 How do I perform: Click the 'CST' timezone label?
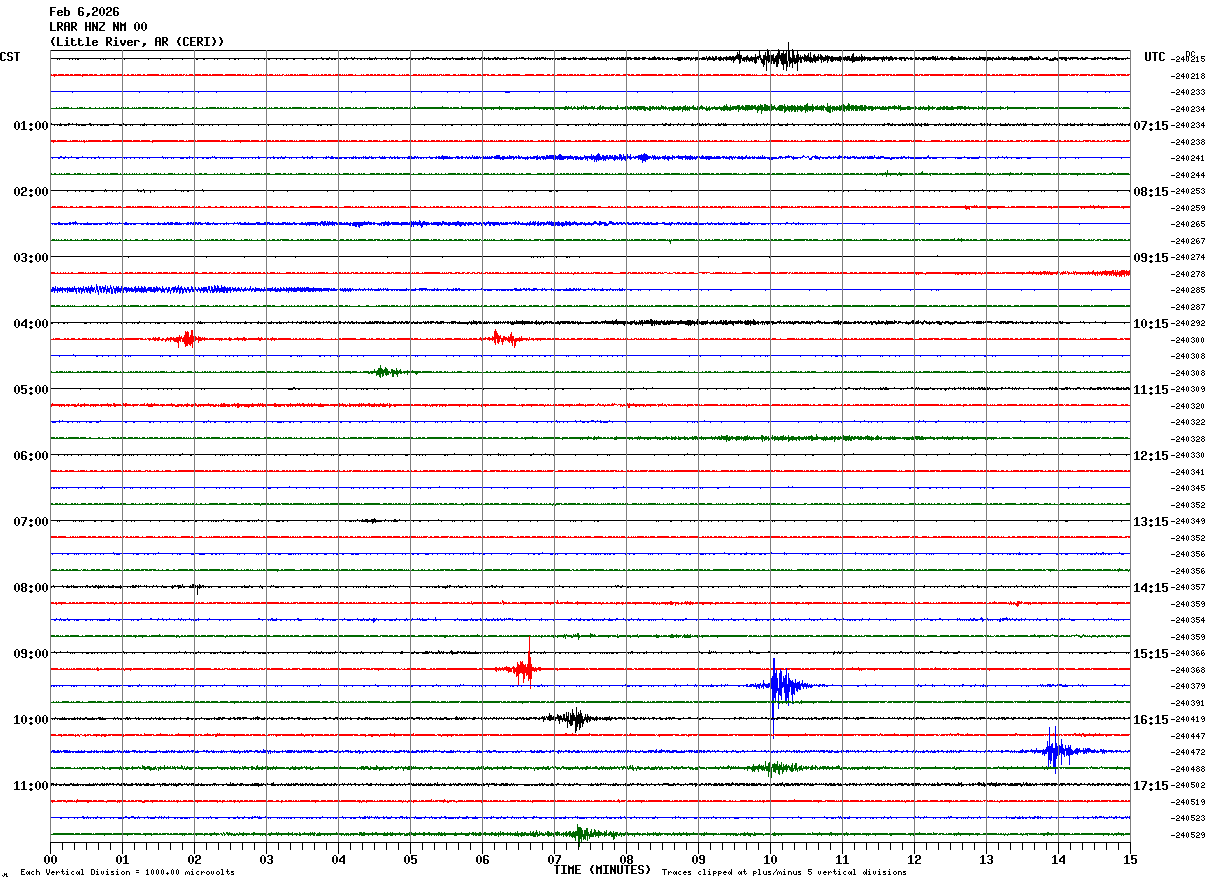coord(10,57)
